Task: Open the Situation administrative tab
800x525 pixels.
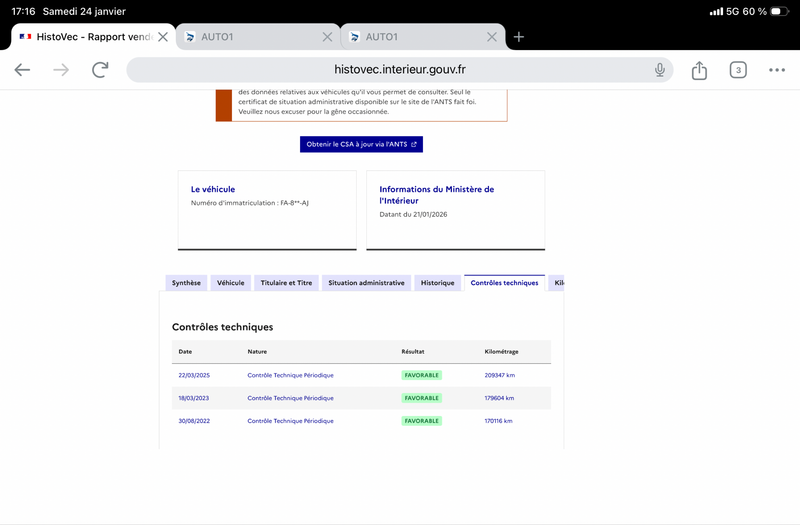Action: tap(366, 283)
